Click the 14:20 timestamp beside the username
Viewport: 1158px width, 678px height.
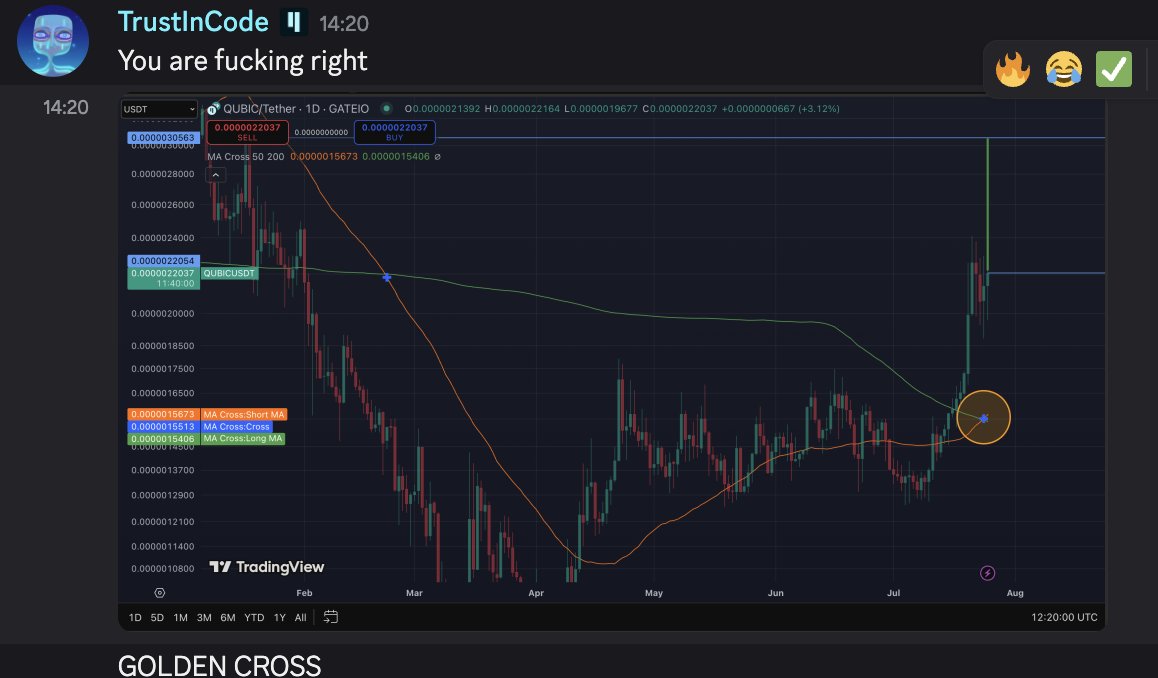point(343,24)
